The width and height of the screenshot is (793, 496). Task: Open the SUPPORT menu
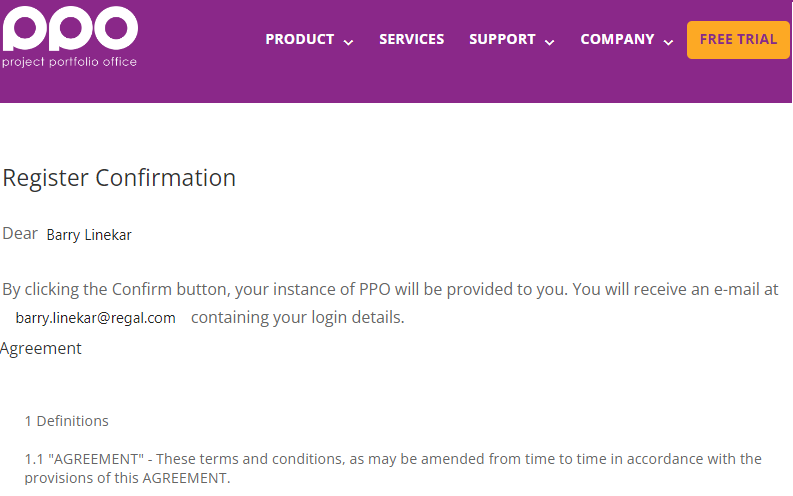(502, 39)
